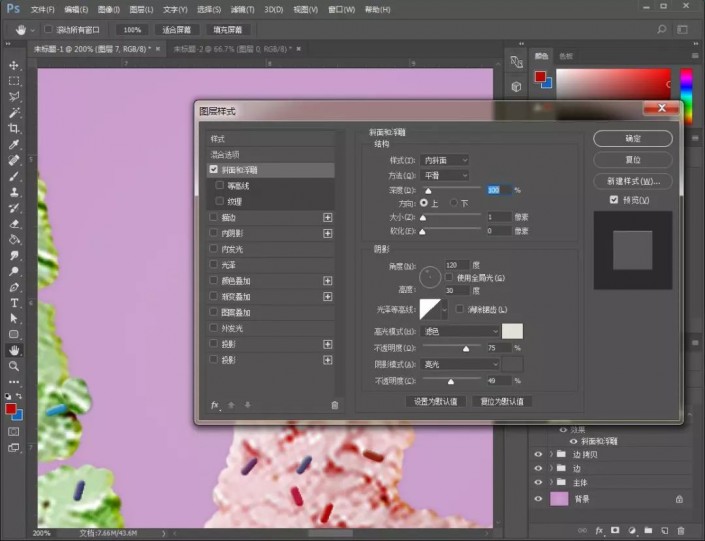
Task: Click plus button next to 描边
Action: click(x=327, y=218)
